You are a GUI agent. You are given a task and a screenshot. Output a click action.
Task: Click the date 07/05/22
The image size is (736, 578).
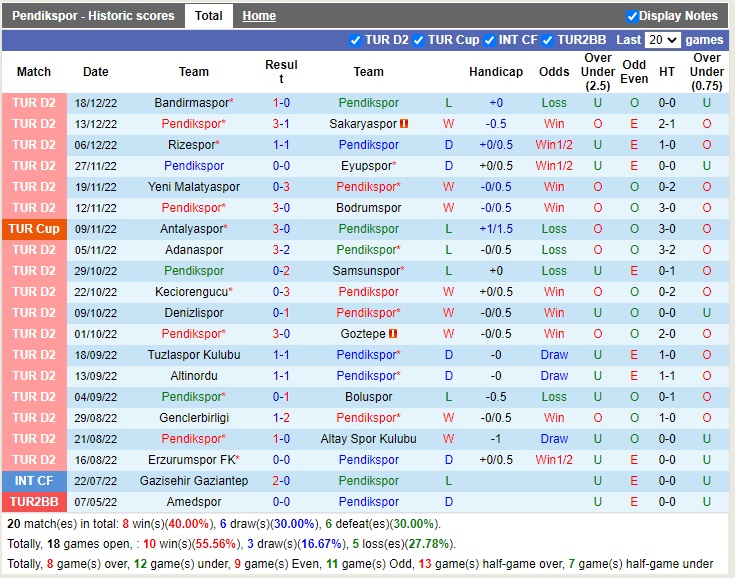[96, 502]
